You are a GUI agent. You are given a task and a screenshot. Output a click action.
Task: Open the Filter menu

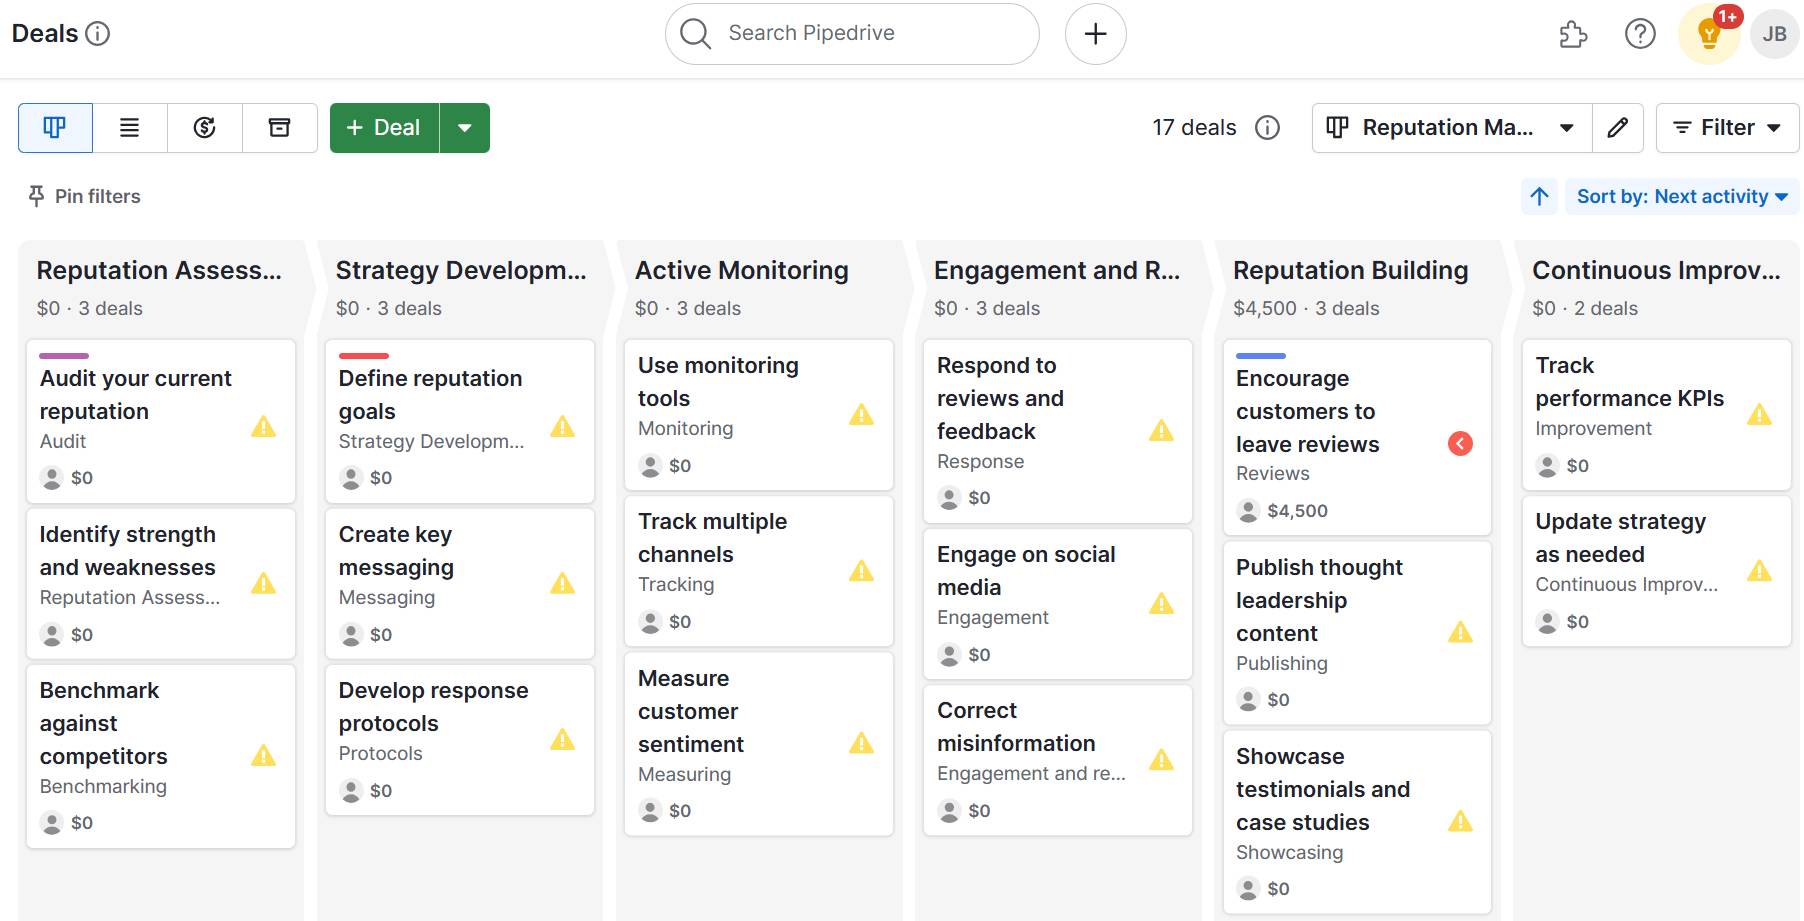(x=1726, y=127)
